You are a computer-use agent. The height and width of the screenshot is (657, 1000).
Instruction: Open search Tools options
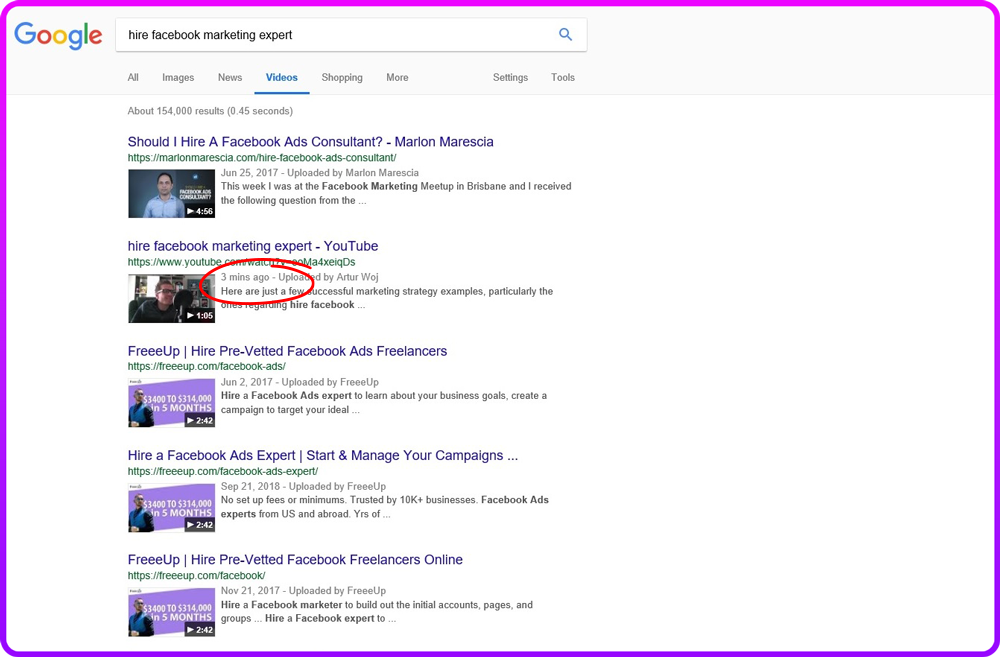(562, 77)
